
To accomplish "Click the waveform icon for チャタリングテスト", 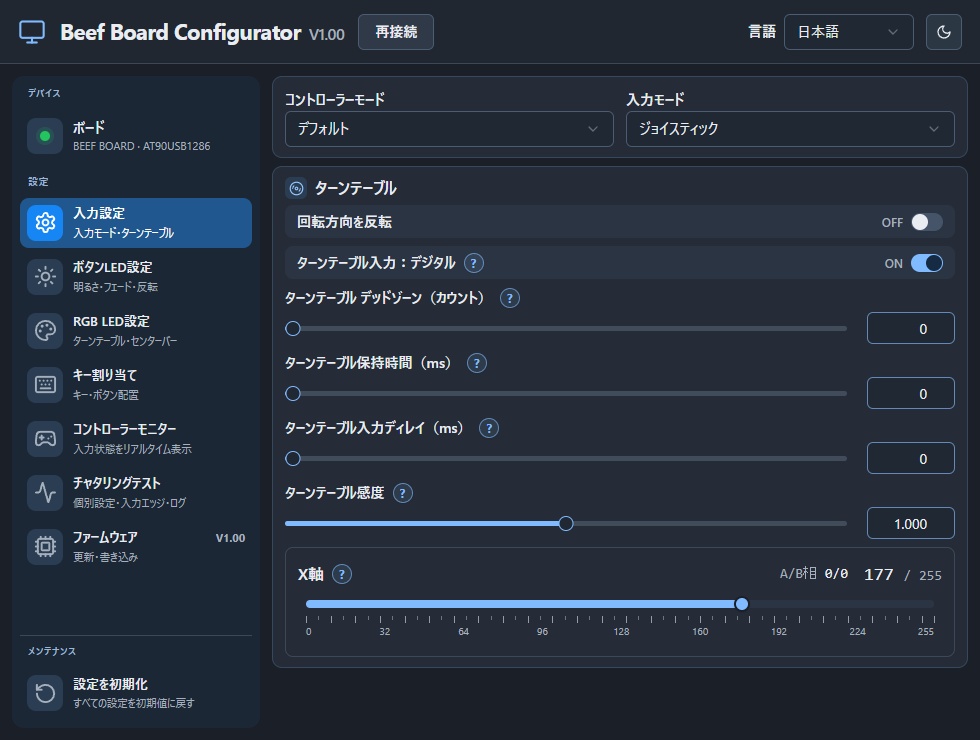I will 45,492.
